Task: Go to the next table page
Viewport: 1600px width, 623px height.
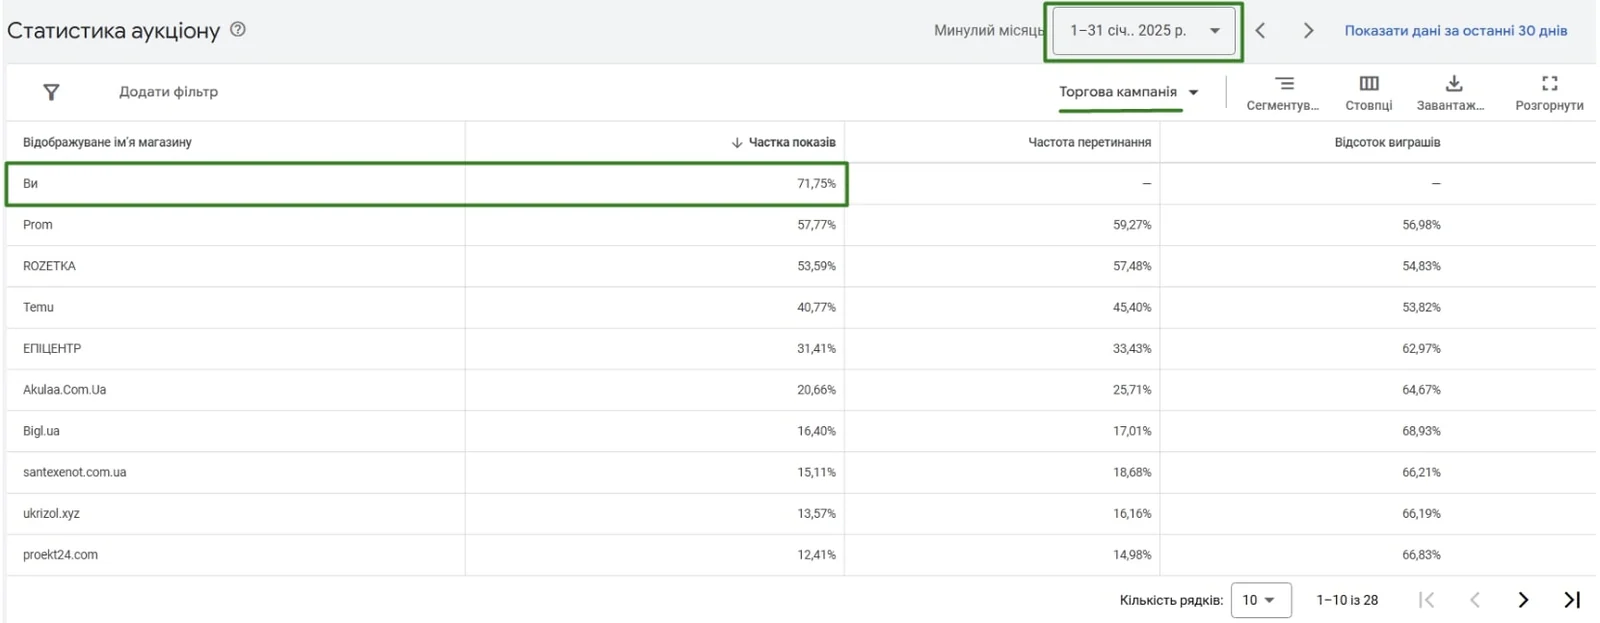Action: click(x=1523, y=600)
